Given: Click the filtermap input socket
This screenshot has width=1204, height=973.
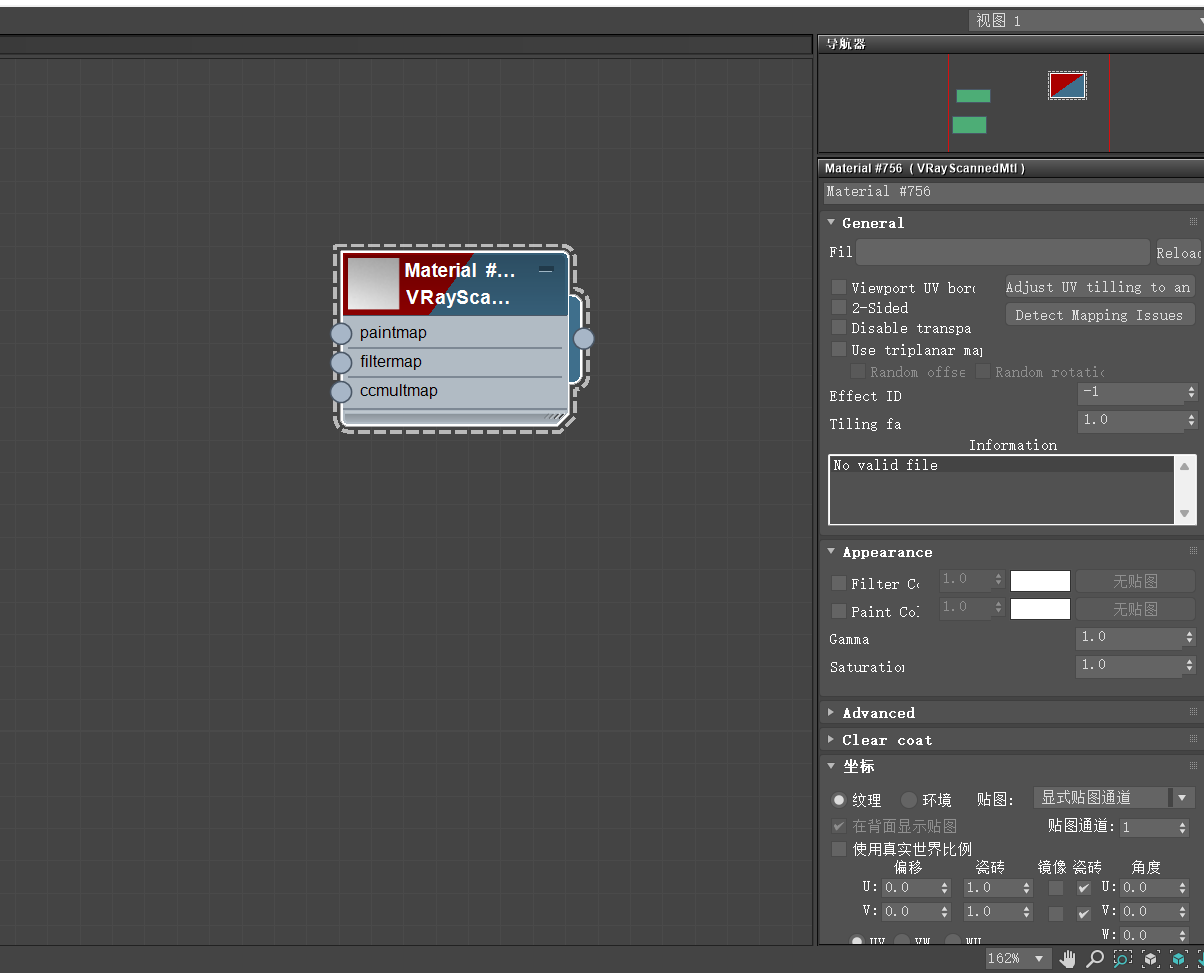Looking at the screenshot, I should click(x=341, y=362).
